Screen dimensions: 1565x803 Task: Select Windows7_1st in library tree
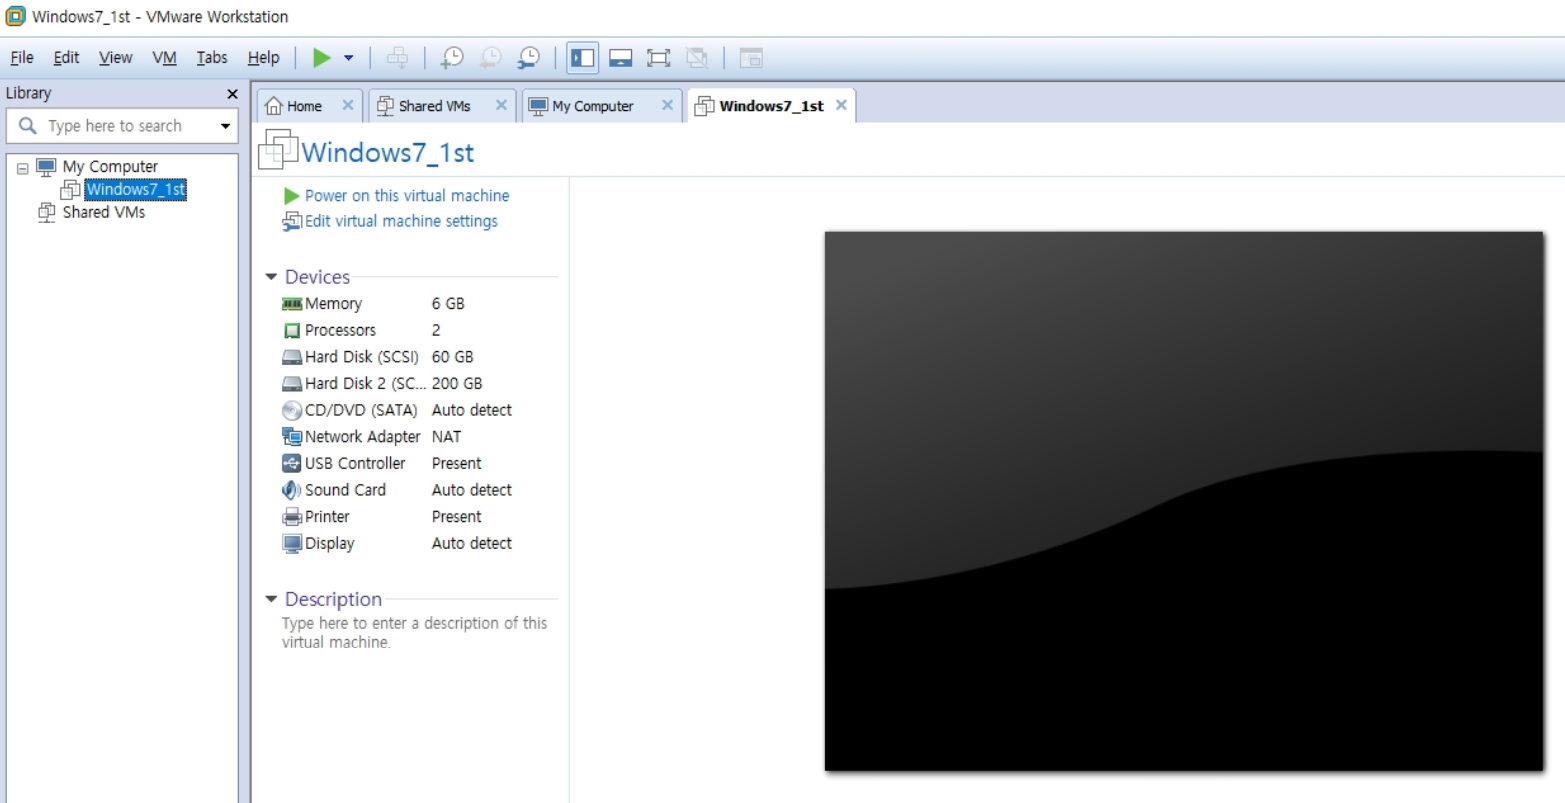pos(135,190)
